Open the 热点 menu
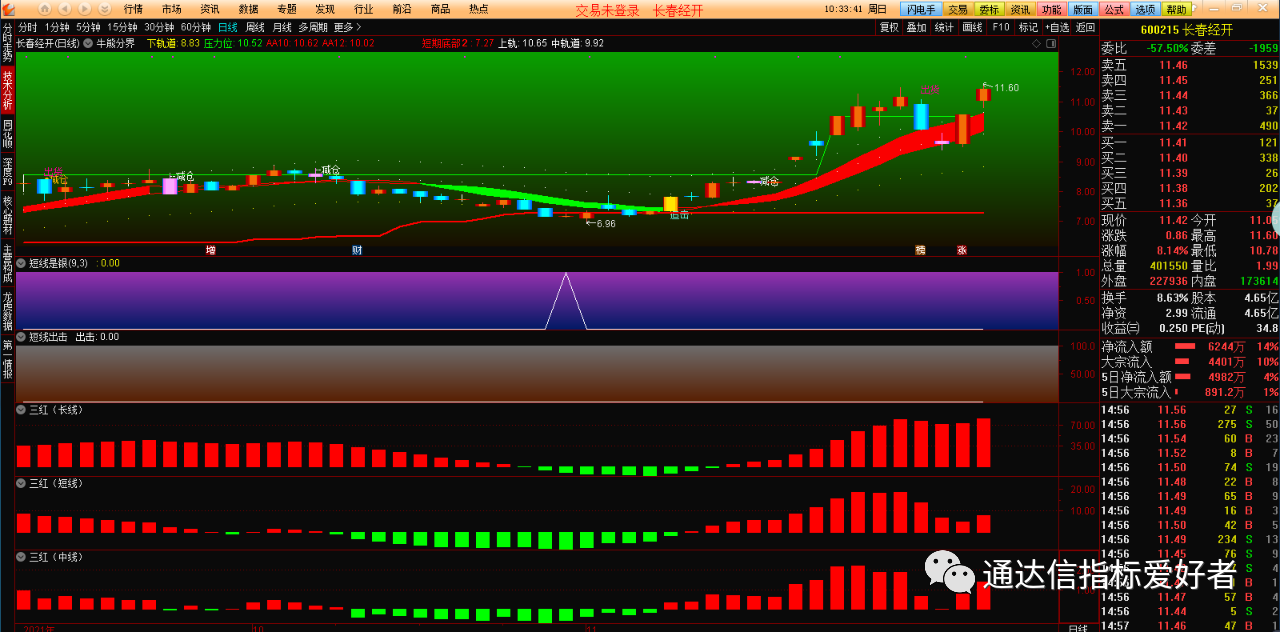 click(479, 9)
